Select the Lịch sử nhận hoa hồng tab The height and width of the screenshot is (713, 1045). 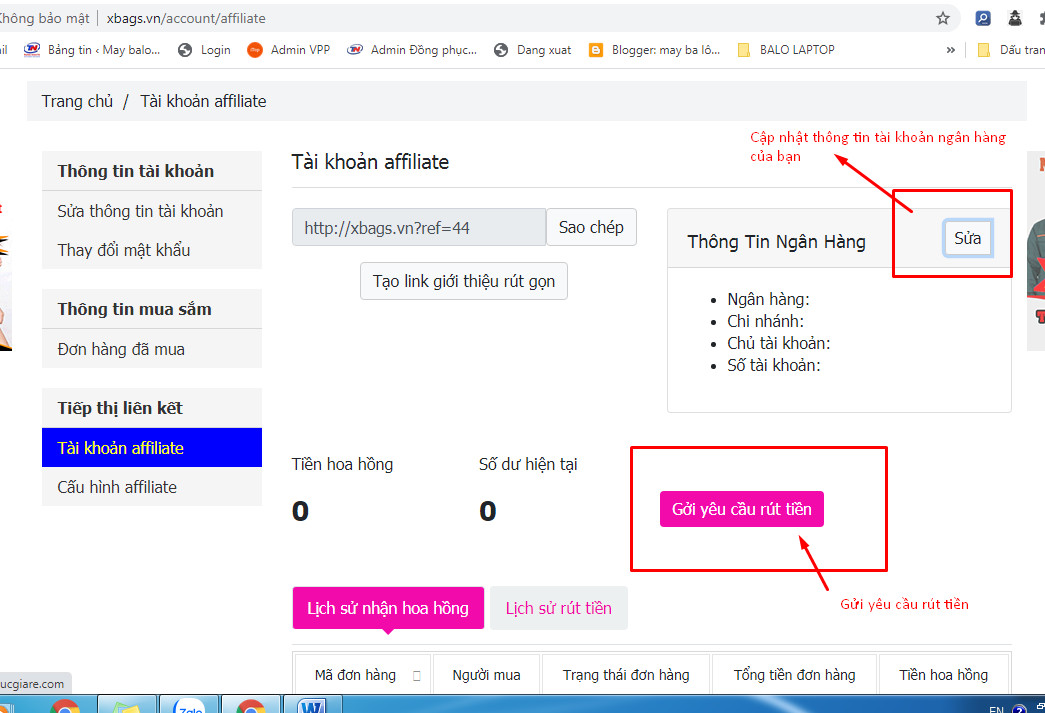pos(388,608)
